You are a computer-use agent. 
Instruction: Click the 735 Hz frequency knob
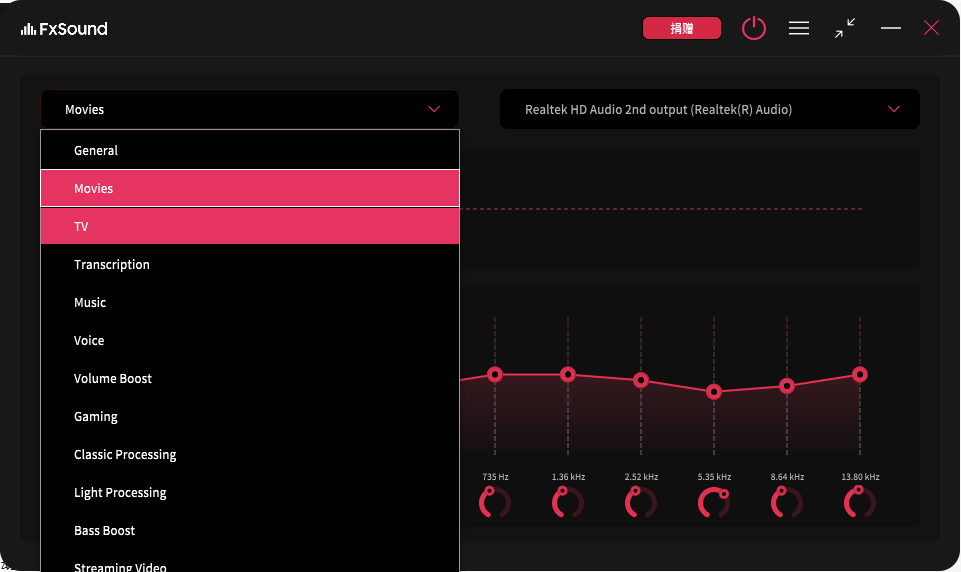495,502
